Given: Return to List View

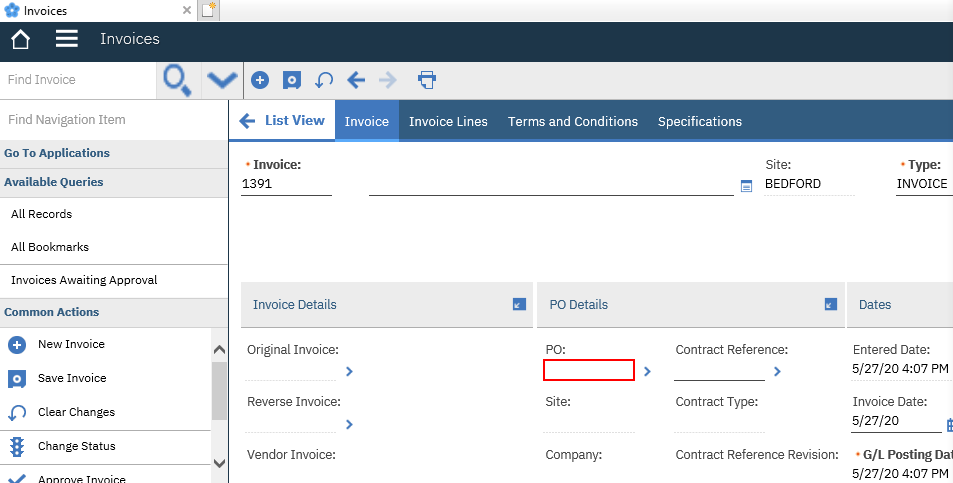Looking at the screenshot, I should (x=283, y=121).
